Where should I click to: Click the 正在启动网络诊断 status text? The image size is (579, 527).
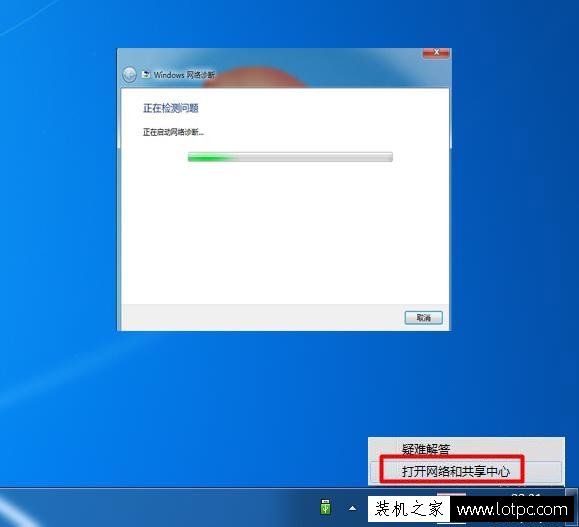(x=173, y=132)
